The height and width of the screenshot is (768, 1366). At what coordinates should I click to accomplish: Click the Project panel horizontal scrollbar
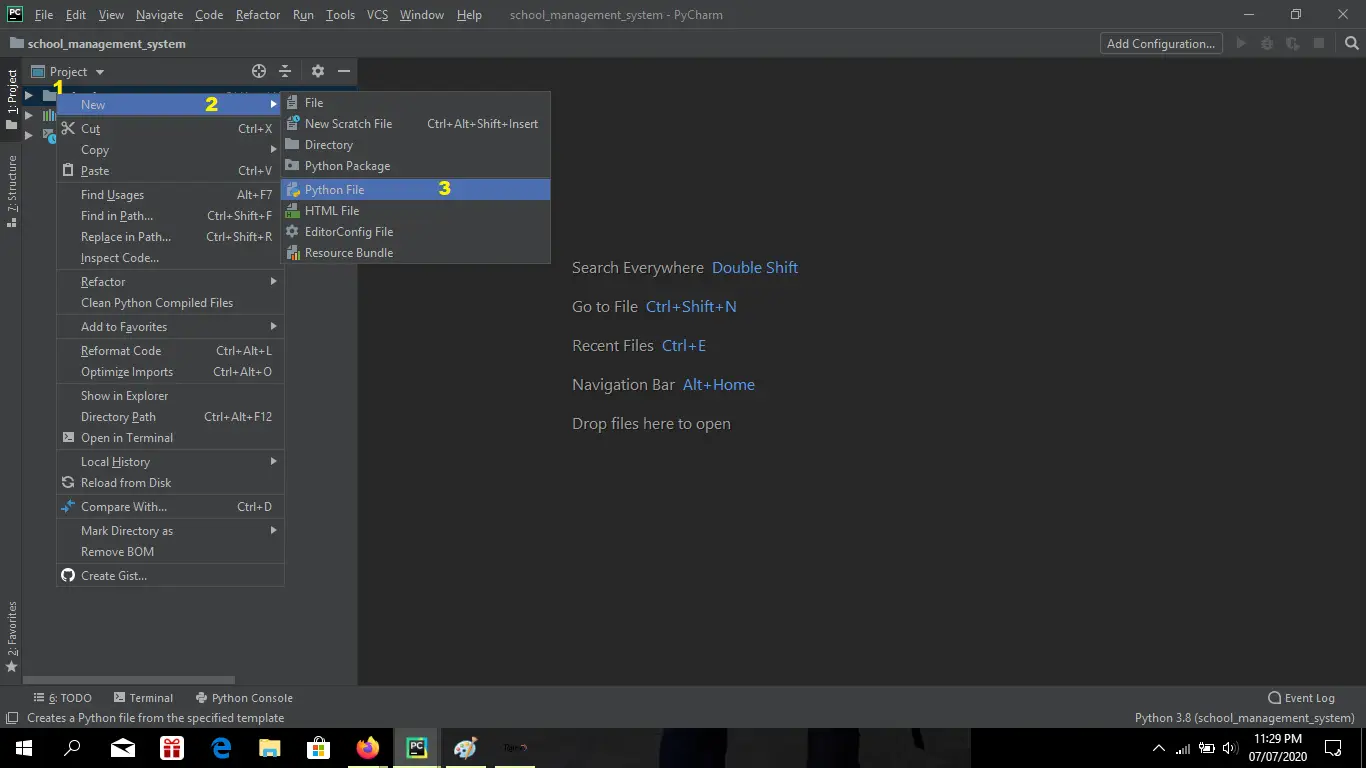pyautogui.click(x=130, y=680)
